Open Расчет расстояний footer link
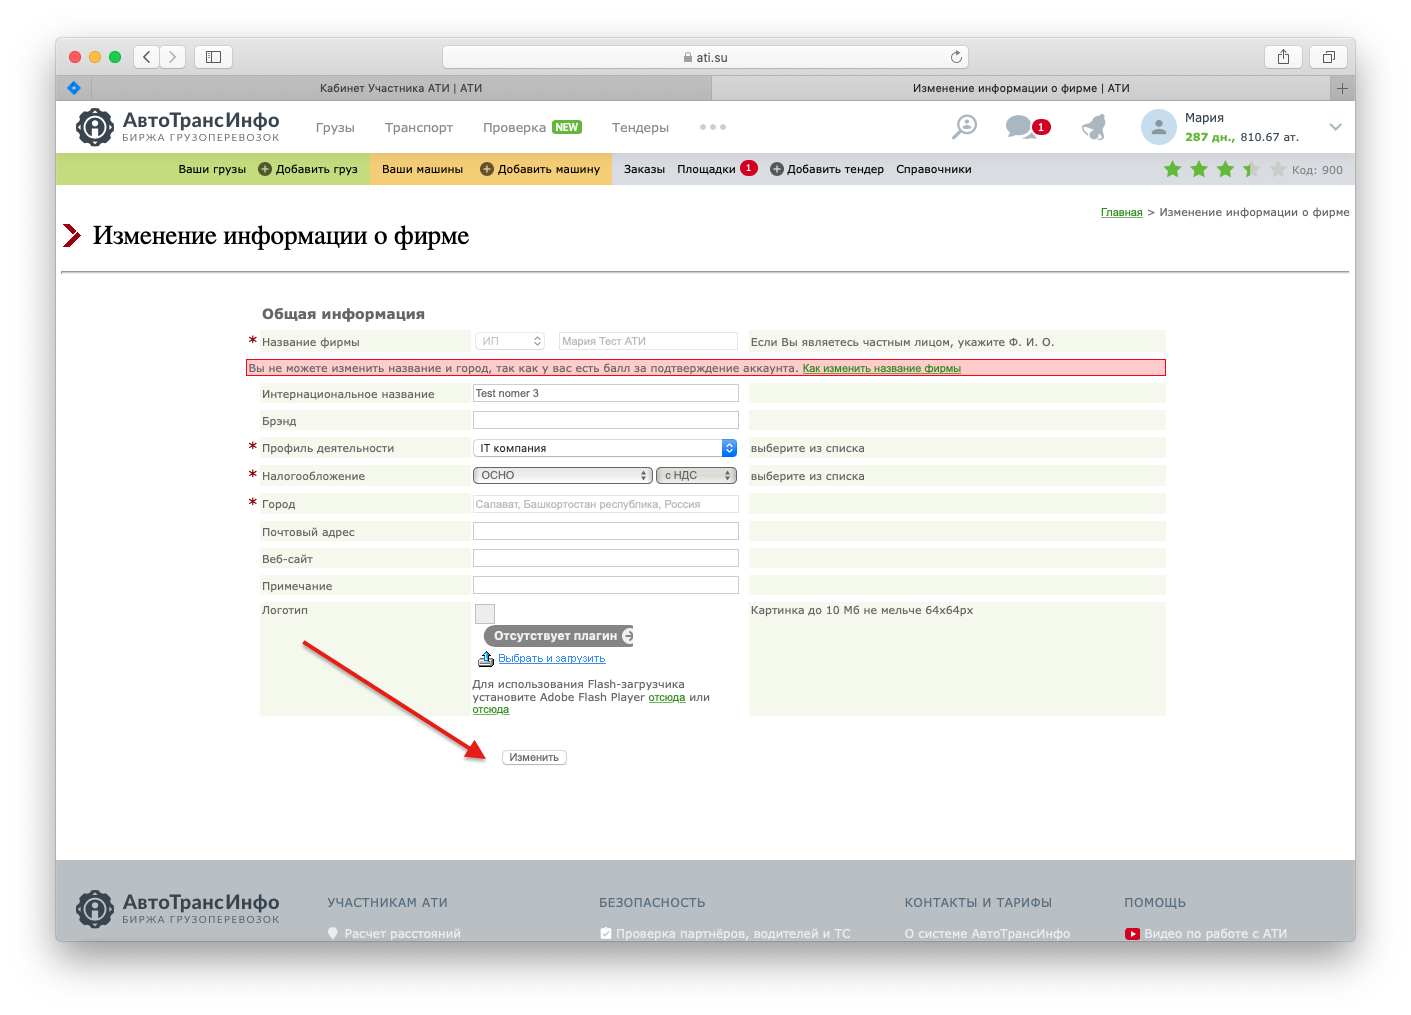Viewport: 1411px width, 1015px height. coord(394,934)
